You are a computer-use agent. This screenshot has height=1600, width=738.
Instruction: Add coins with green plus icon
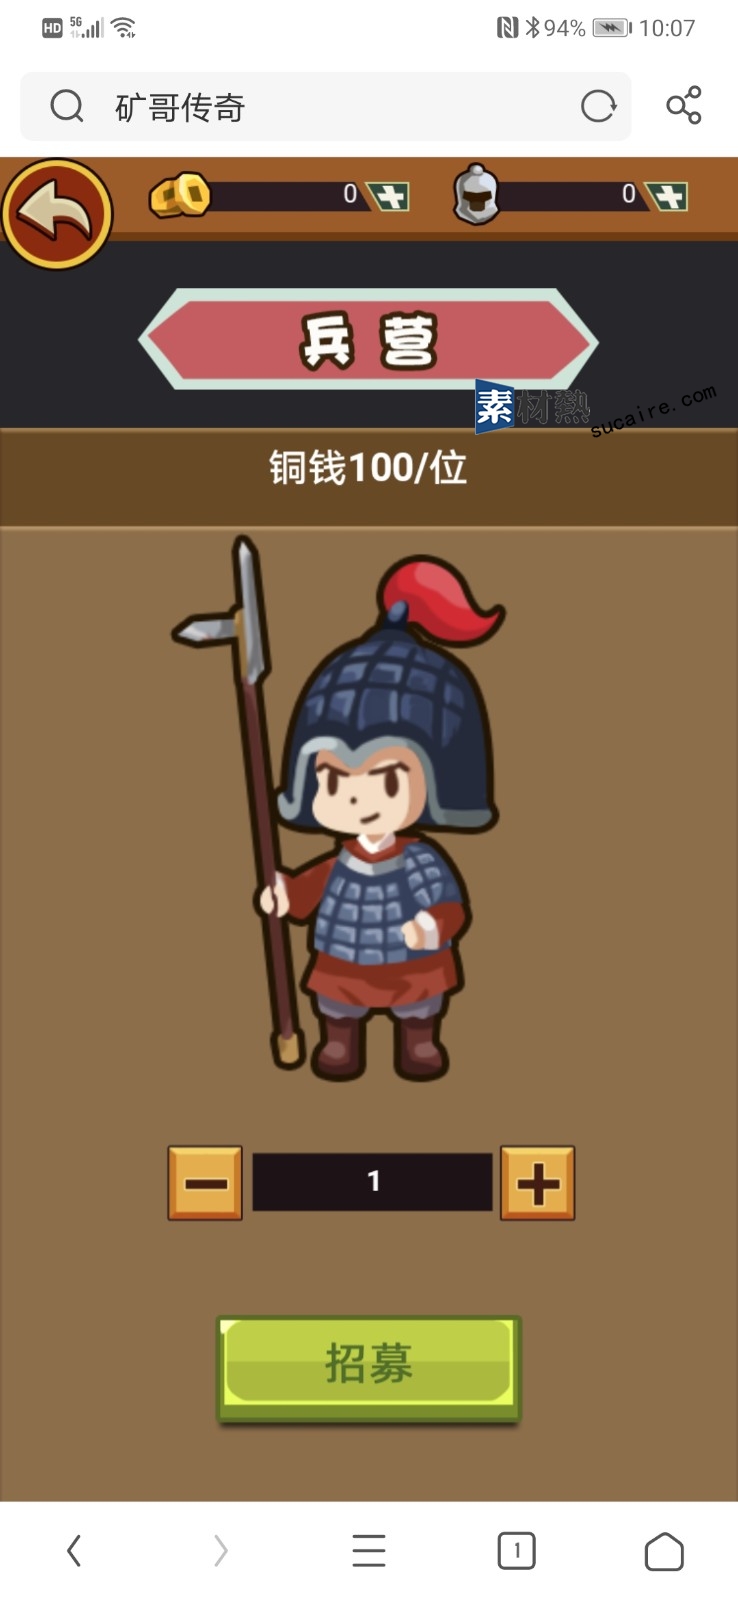(388, 195)
